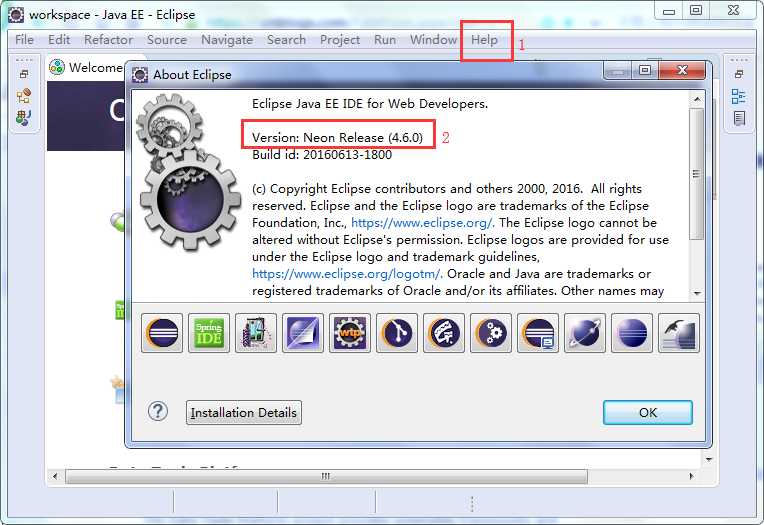
Task: Click the plain blue sphere plug-in icon
Action: (x=632, y=333)
